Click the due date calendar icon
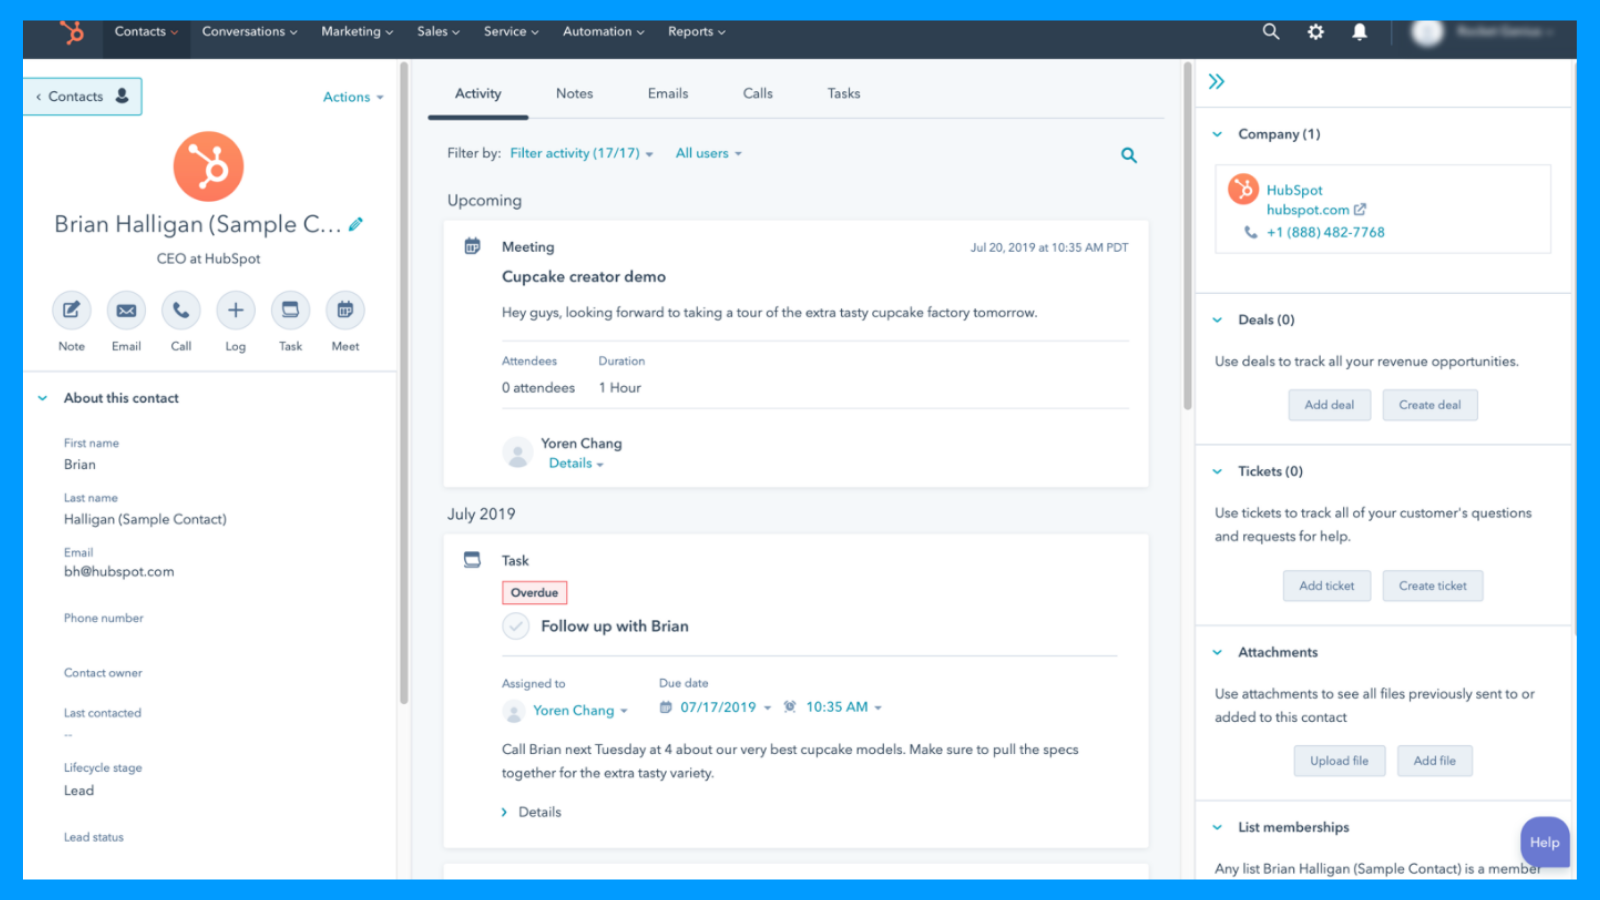The width and height of the screenshot is (1600, 900). 666,707
